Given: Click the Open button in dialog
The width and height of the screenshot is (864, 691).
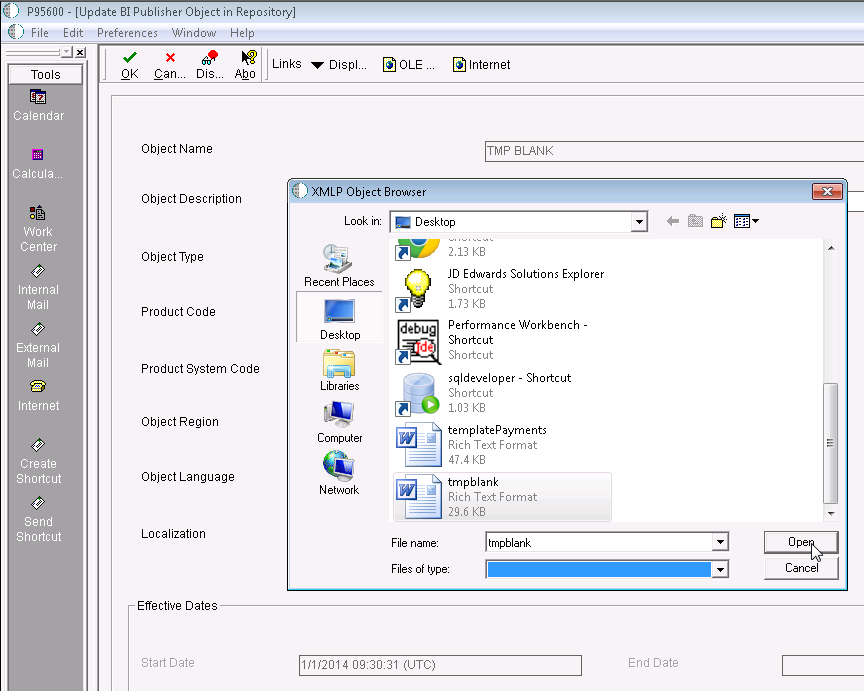Looking at the screenshot, I should point(801,542).
